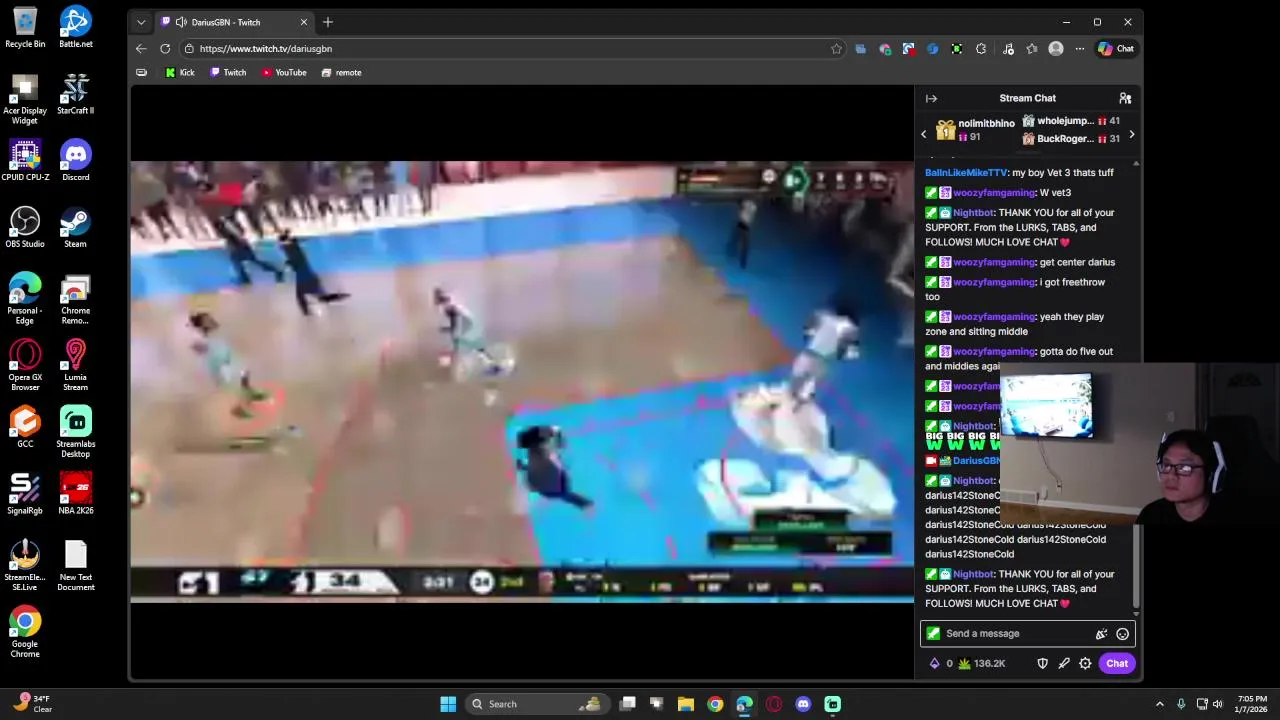
Task: Close the DariusGBN Twitch tab
Action: (x=304, y=22)
